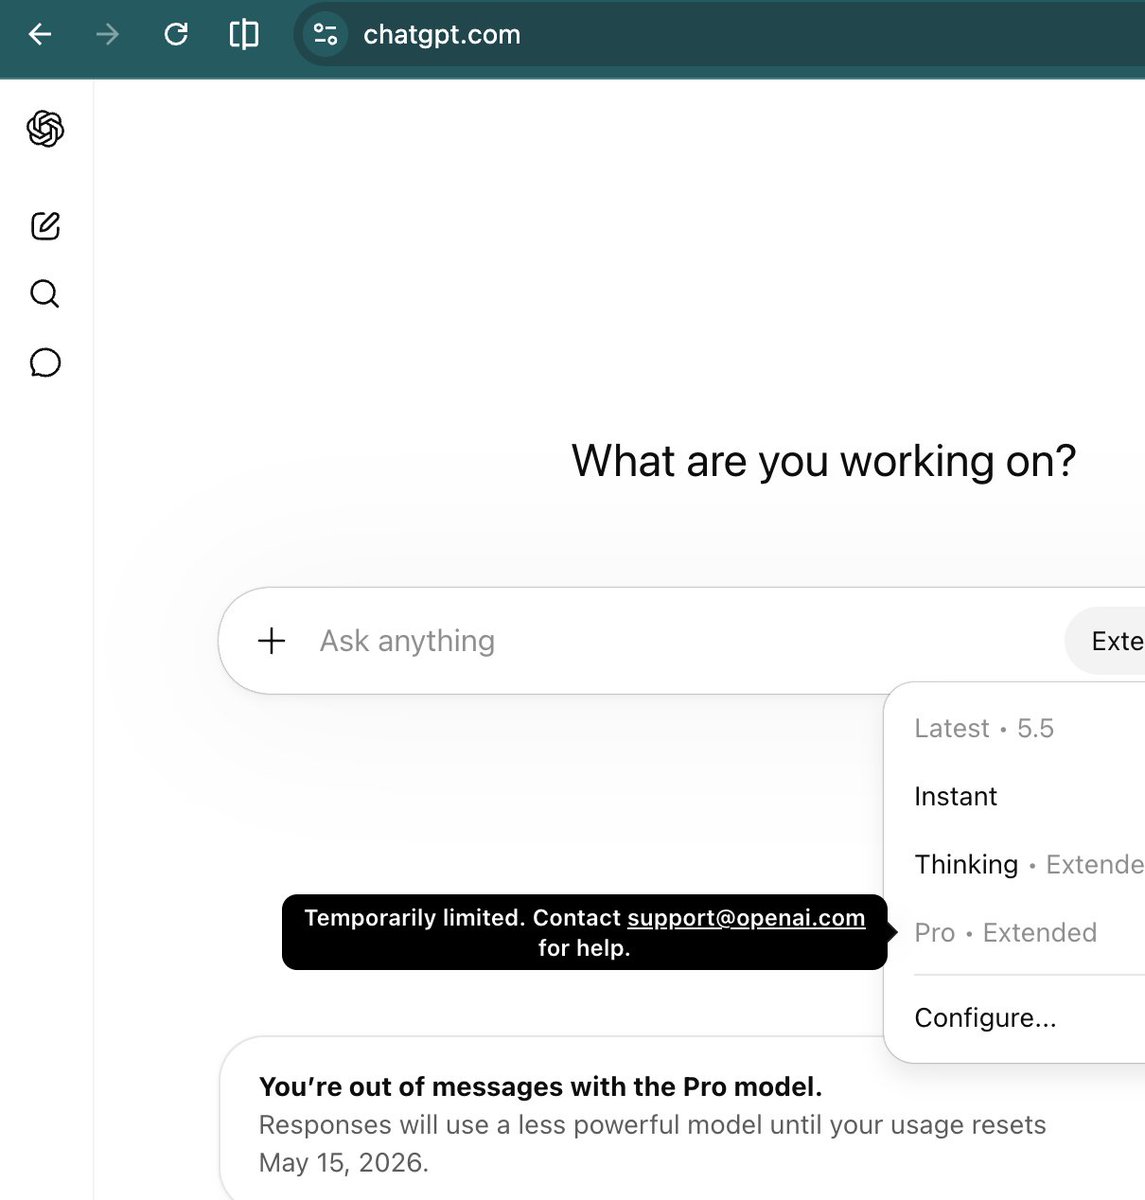1145x1200 pixels.
Task: Reload the chatgpt.com page
Action: 176,35
